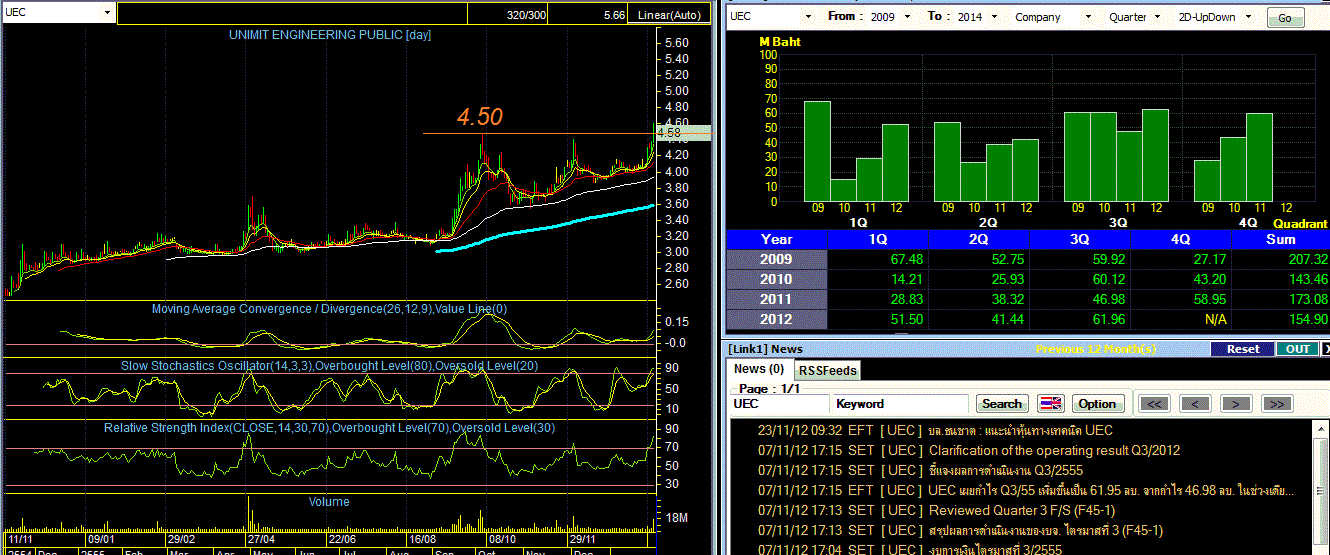Image resolution: width=1330 pixels, height=555 pixels.
Task: Click the 2Q column header in the table
Action: click(x=978, y=239)
